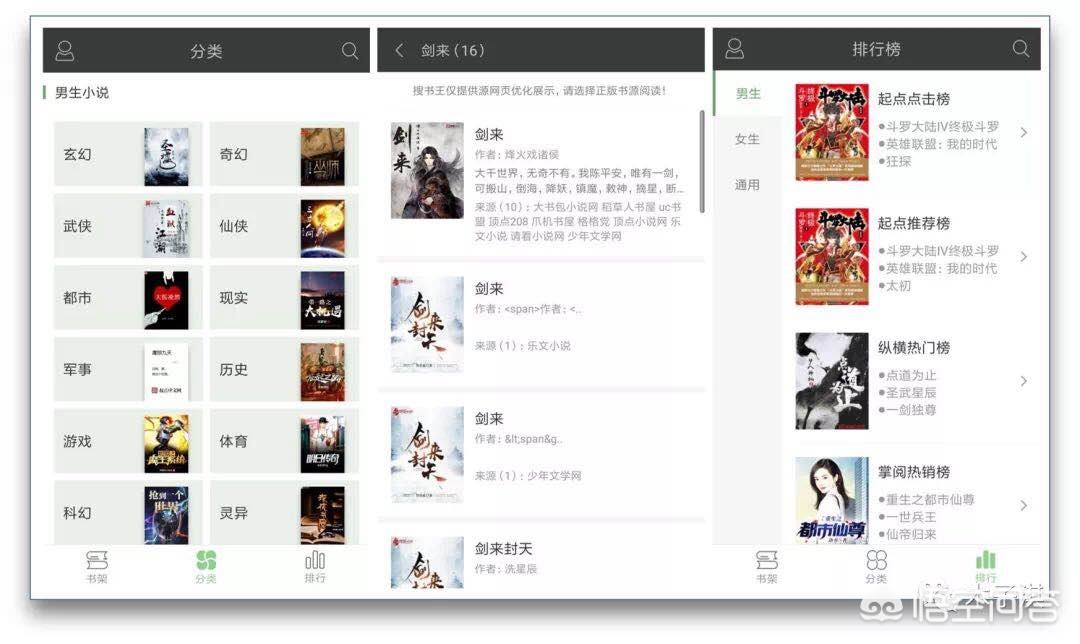Open user profile icon in 排行榜 screen

(x=735, y=49)
